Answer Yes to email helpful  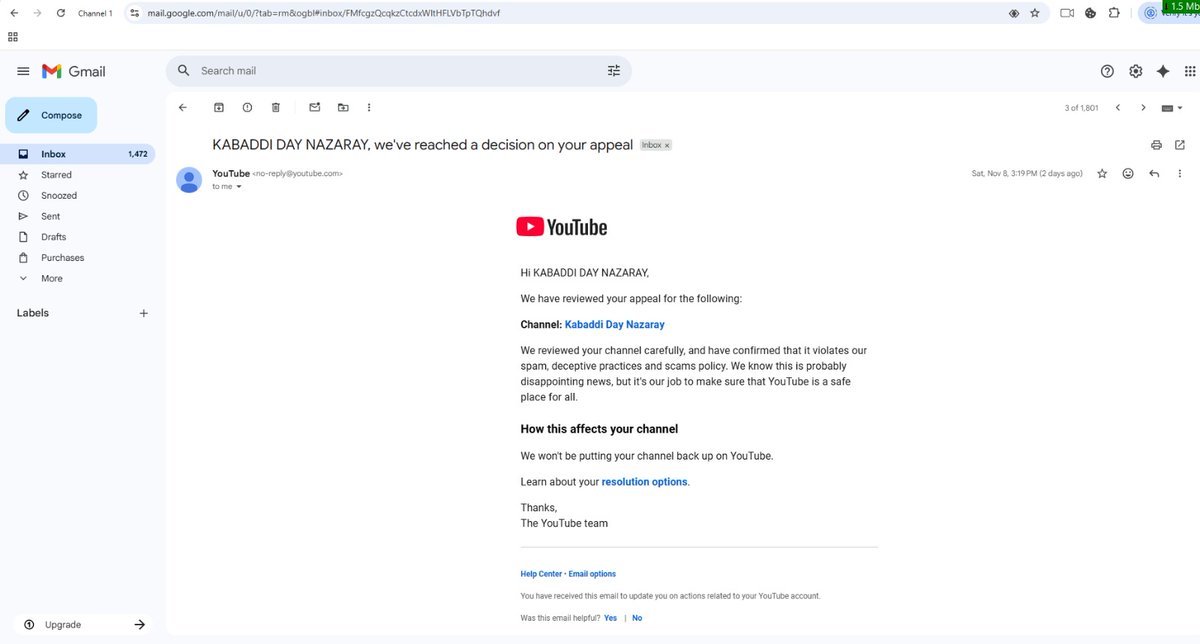610,618
